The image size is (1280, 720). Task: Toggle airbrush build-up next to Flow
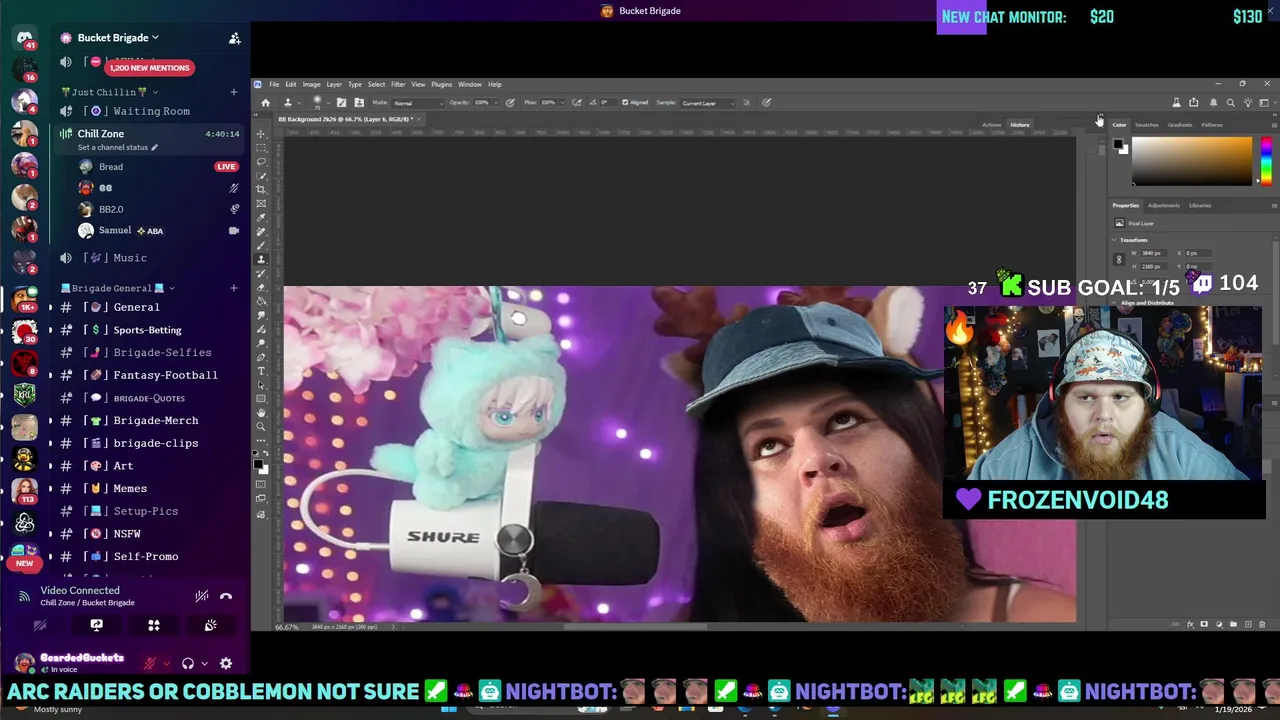tap(577, 102)
